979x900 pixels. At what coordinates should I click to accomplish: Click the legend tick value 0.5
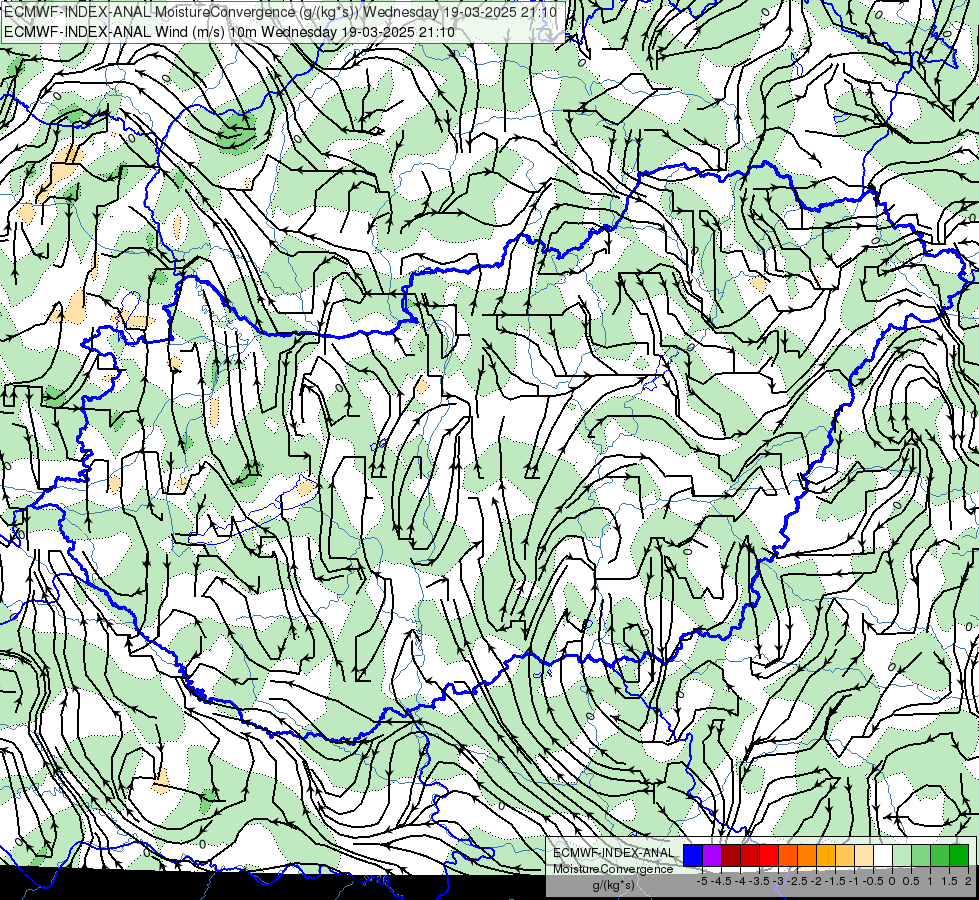[x=911, y=881]
